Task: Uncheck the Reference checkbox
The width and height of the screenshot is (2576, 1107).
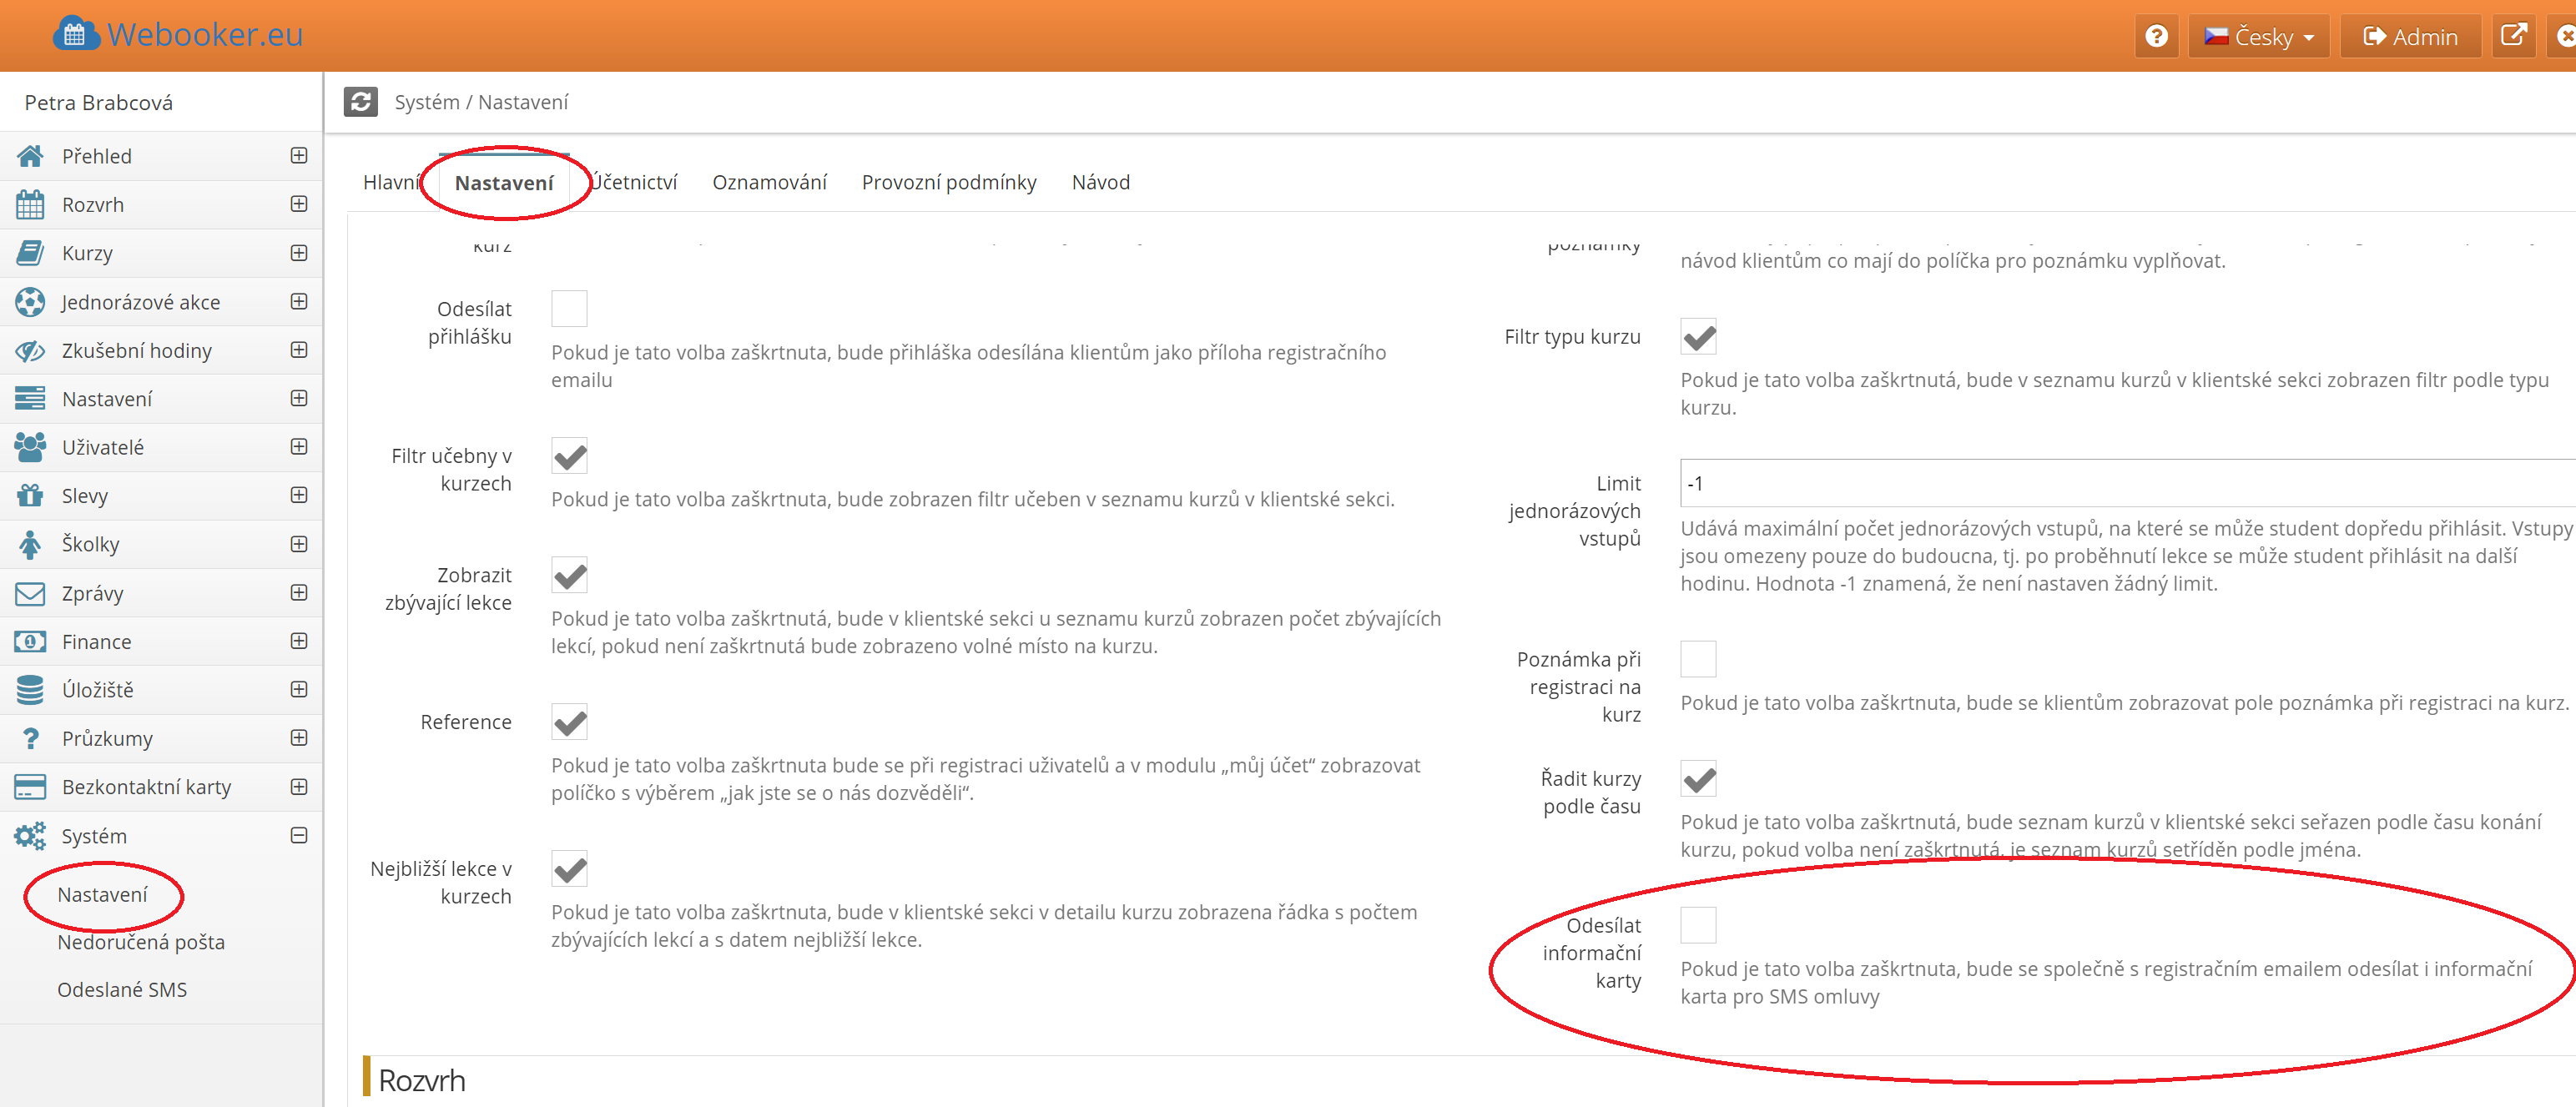Action: 569,722
